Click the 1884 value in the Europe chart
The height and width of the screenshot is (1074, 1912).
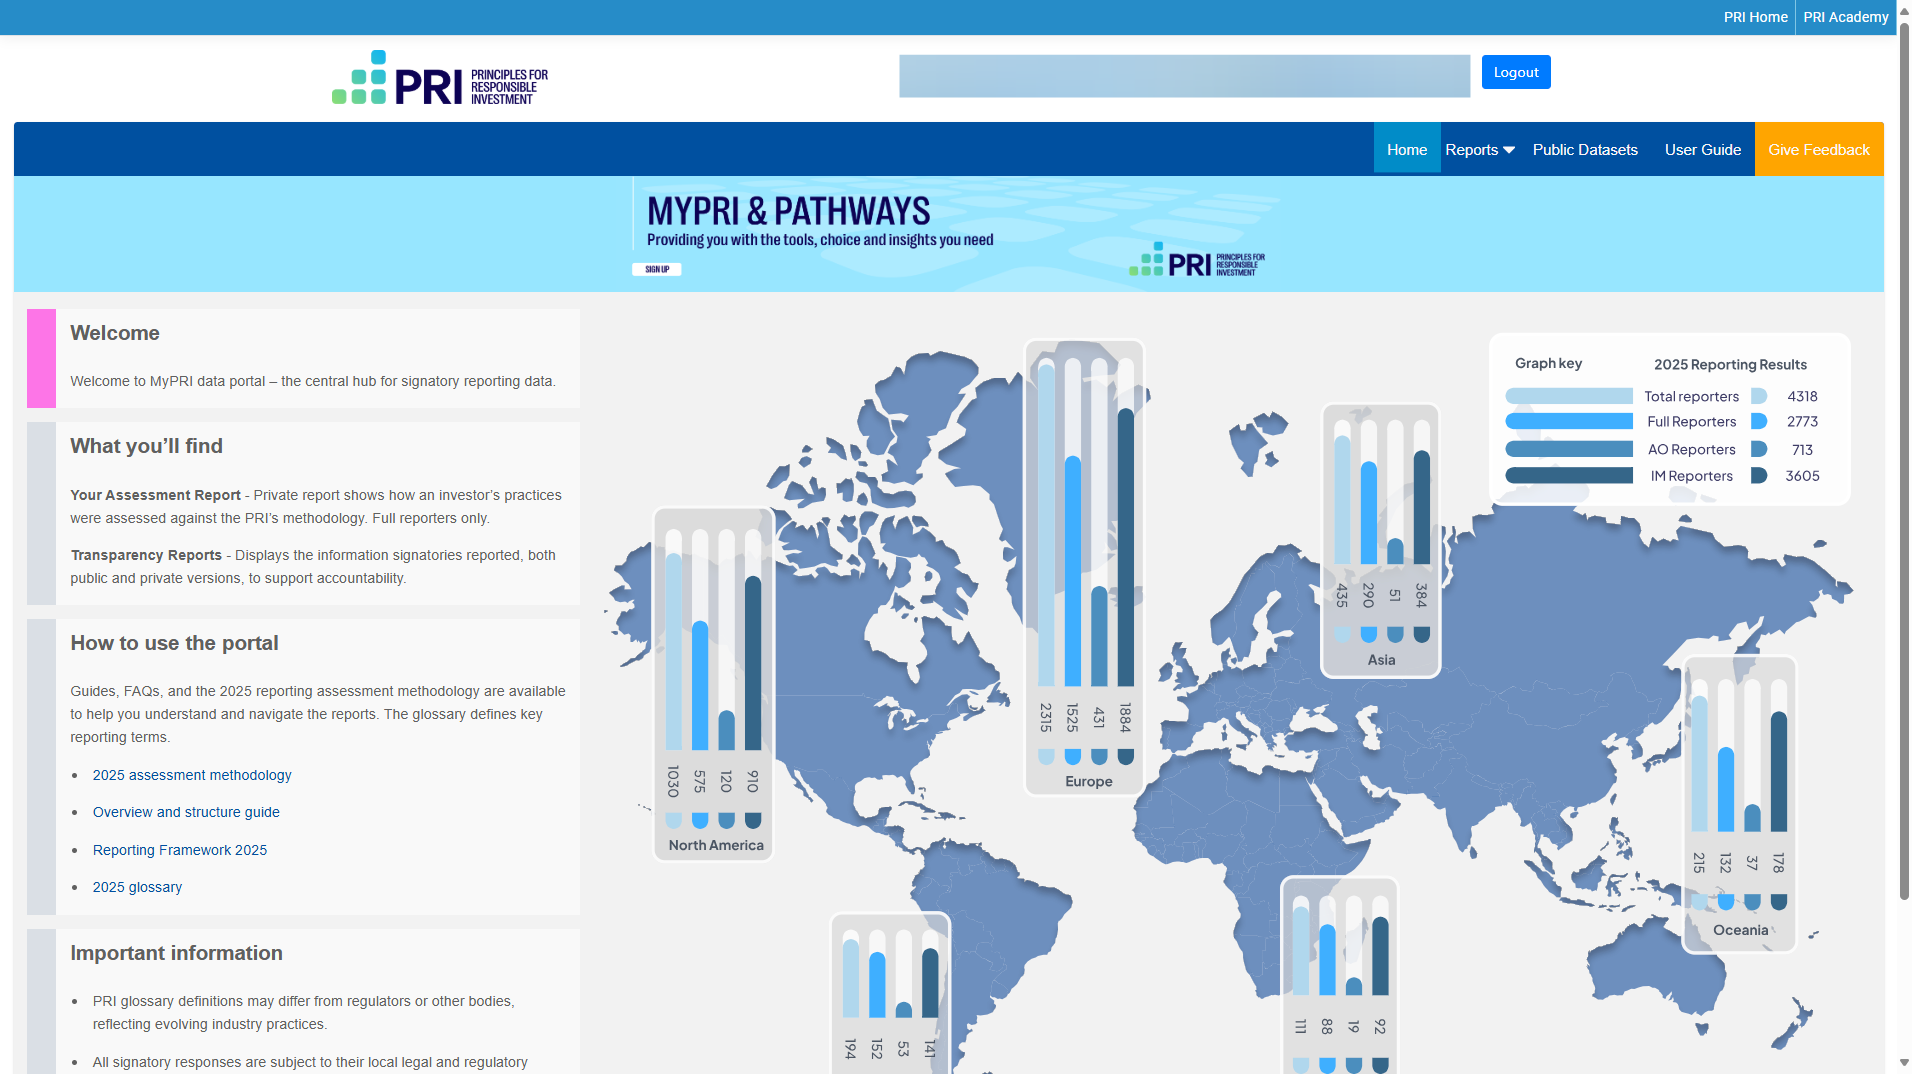point(1126,718)
